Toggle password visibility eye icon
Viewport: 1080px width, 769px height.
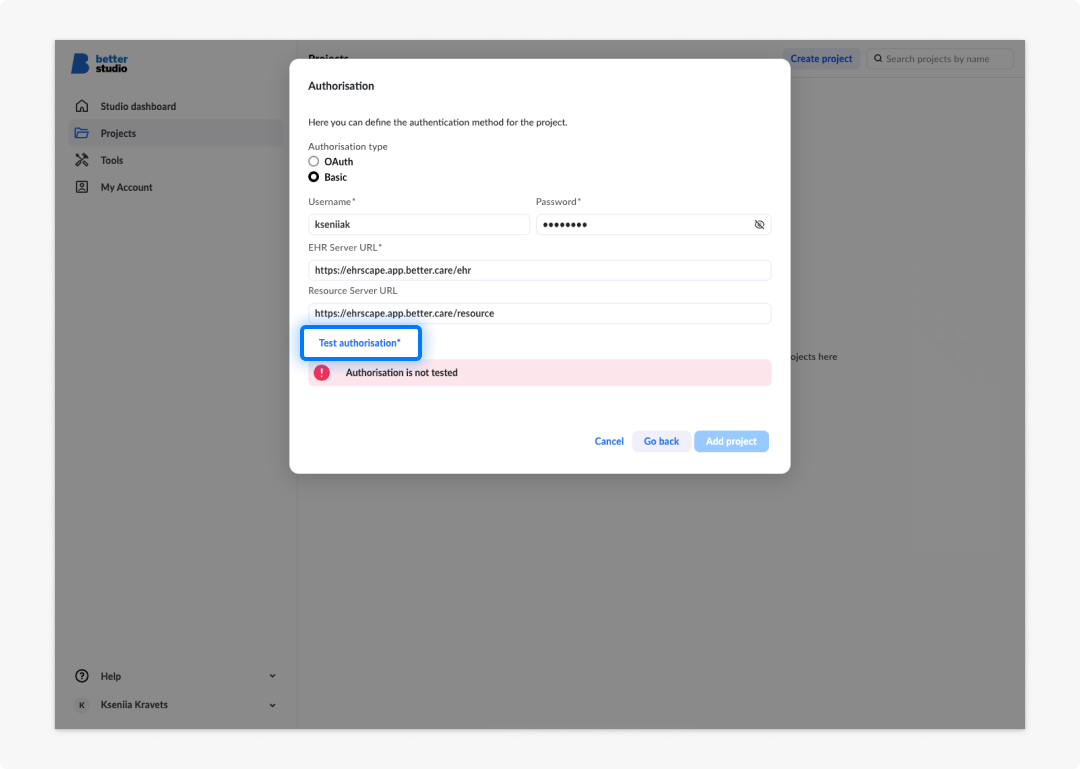[x=759, y=225]
